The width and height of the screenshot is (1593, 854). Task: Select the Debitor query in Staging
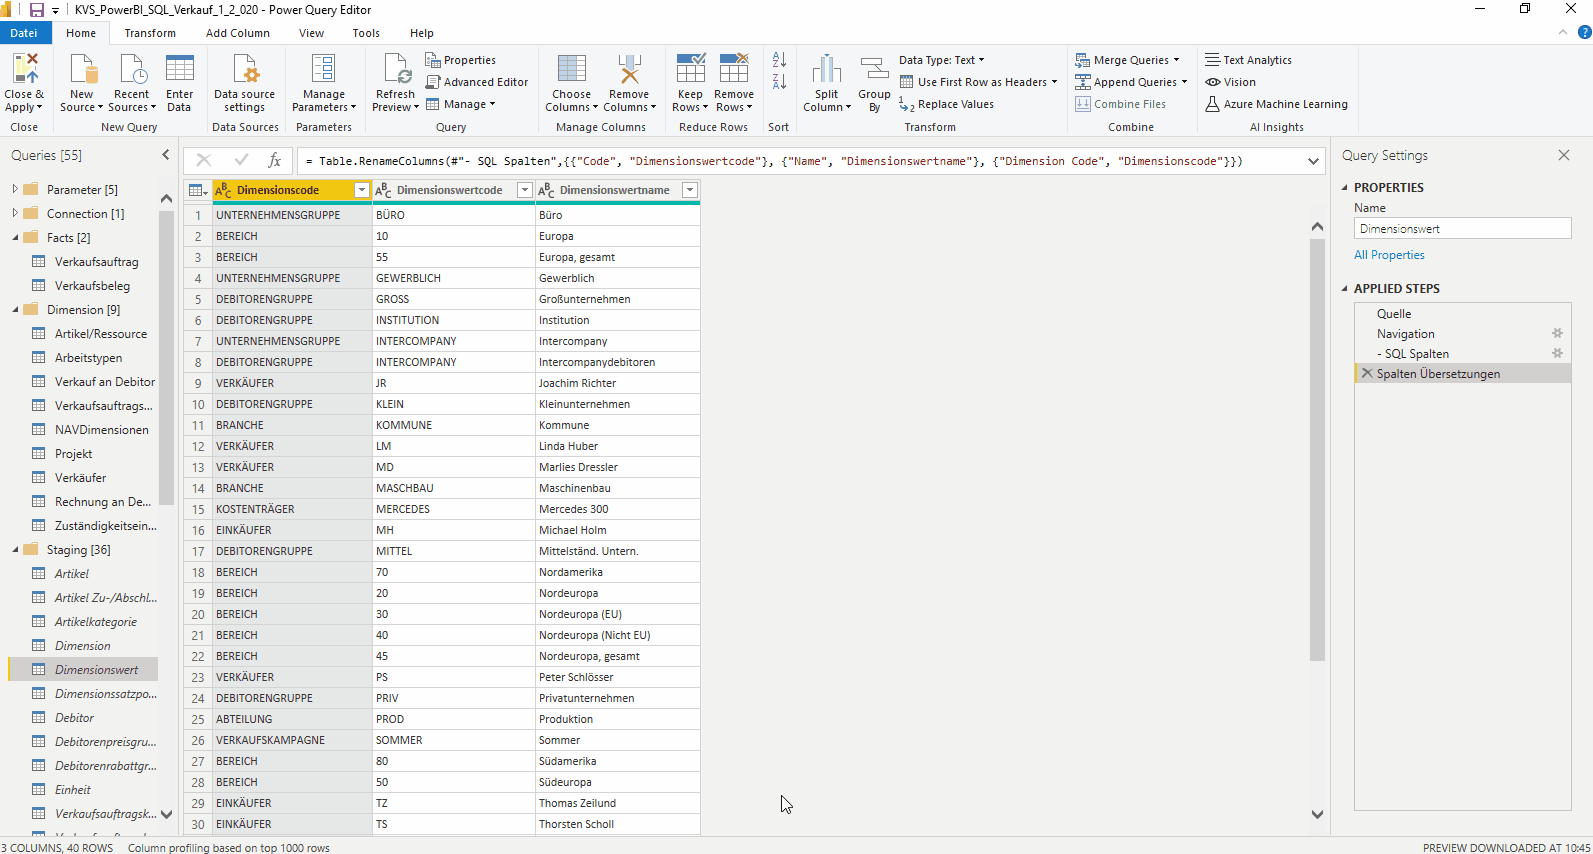tap(74, 717)
